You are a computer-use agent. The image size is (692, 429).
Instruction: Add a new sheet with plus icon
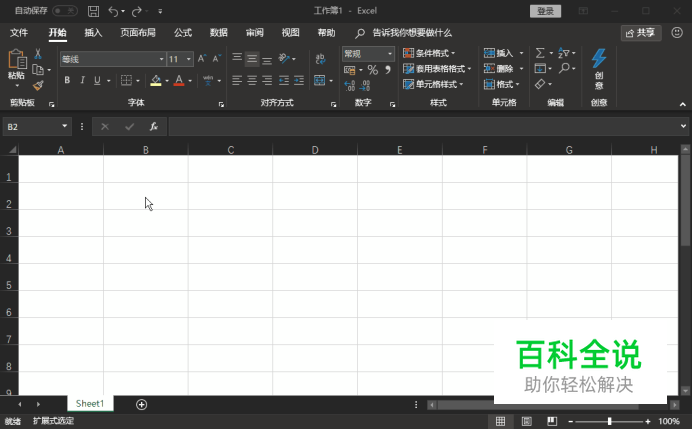[142, 404]
